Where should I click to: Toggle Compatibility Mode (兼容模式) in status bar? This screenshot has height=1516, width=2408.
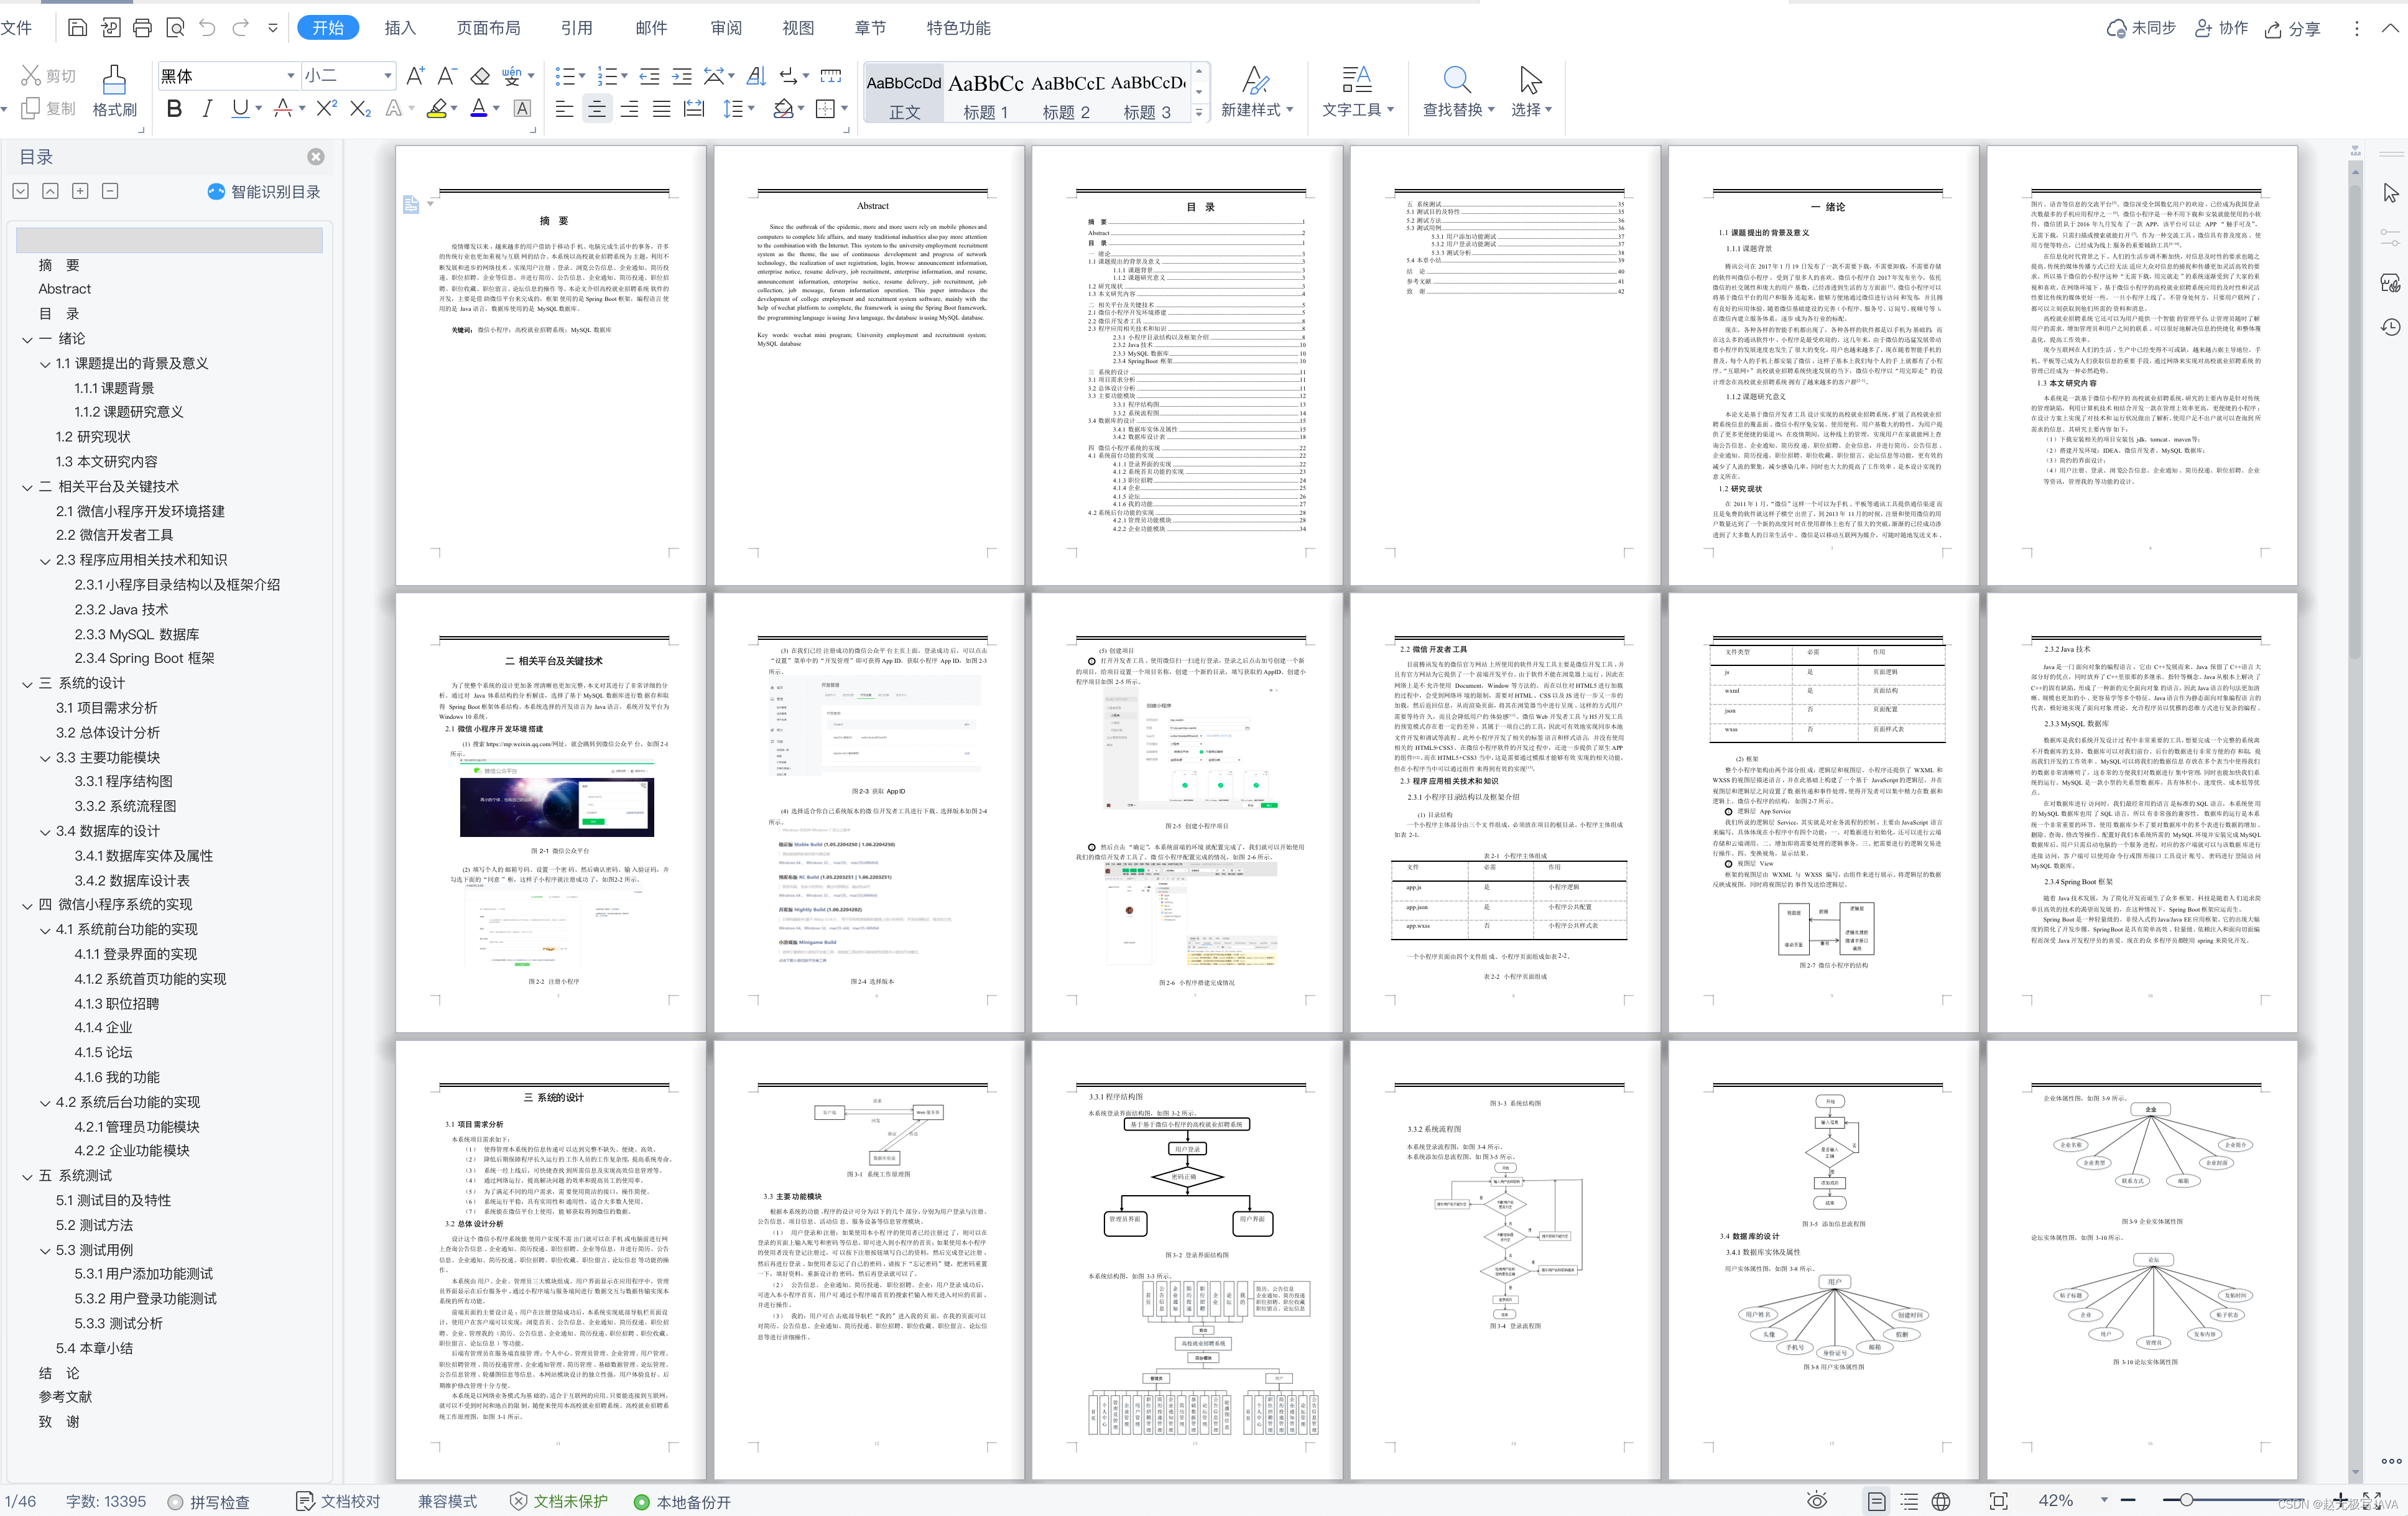point(447,1501)
